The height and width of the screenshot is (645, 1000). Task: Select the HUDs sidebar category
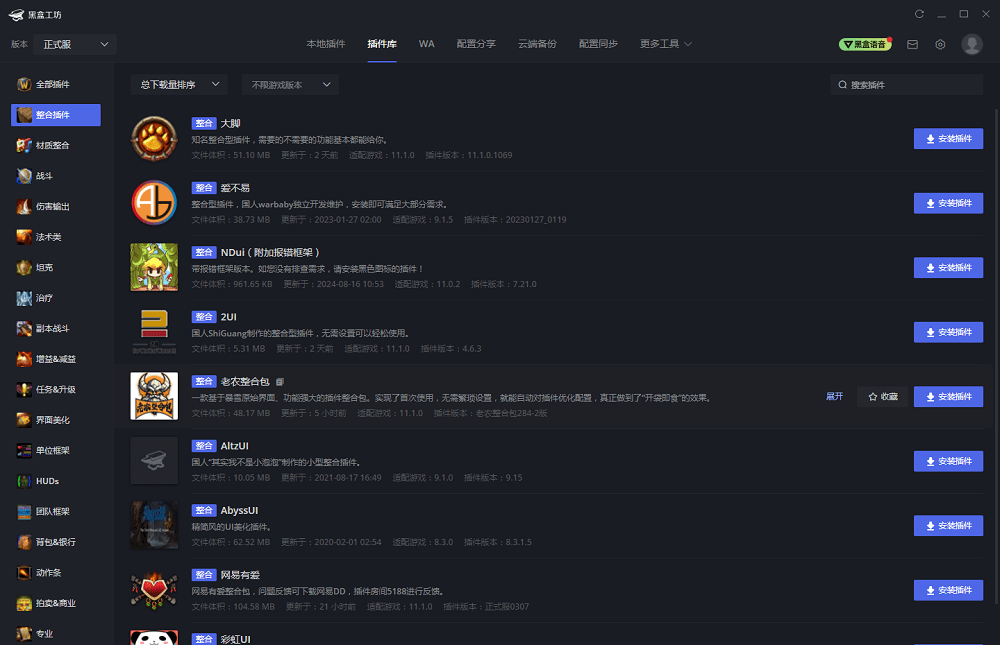pyautogui.click(x=45, y=481)
